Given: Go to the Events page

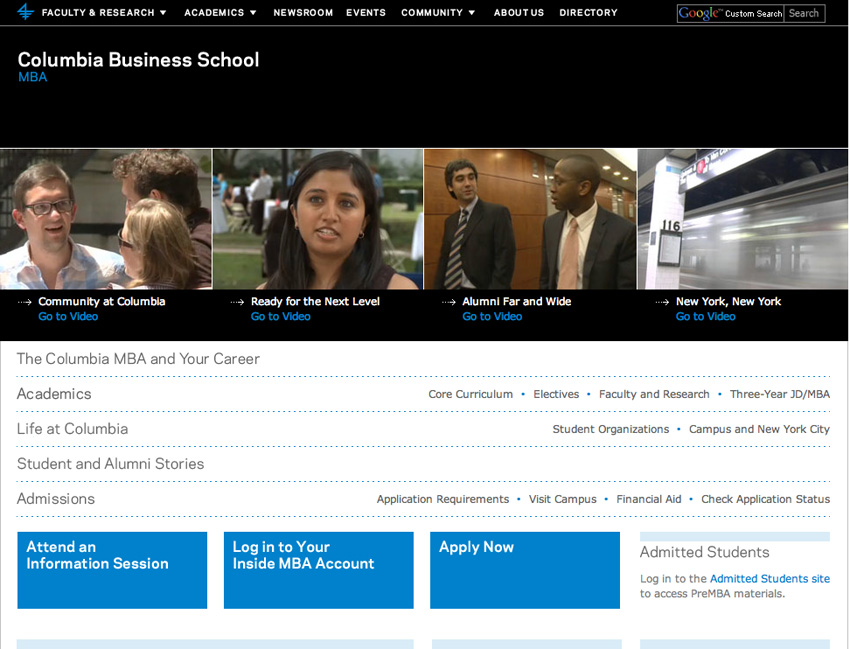Looking at the screenshot, I should (x=366, y=13).
